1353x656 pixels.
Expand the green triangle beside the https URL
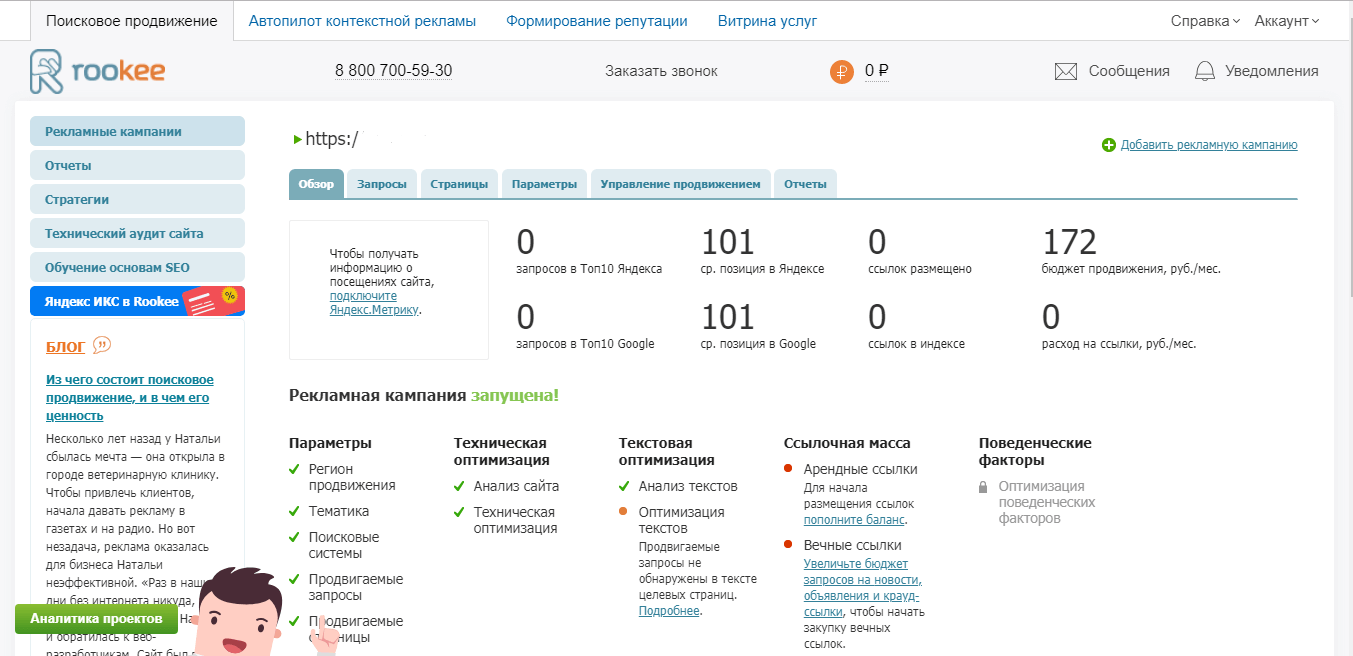click(x=297, y=139)
